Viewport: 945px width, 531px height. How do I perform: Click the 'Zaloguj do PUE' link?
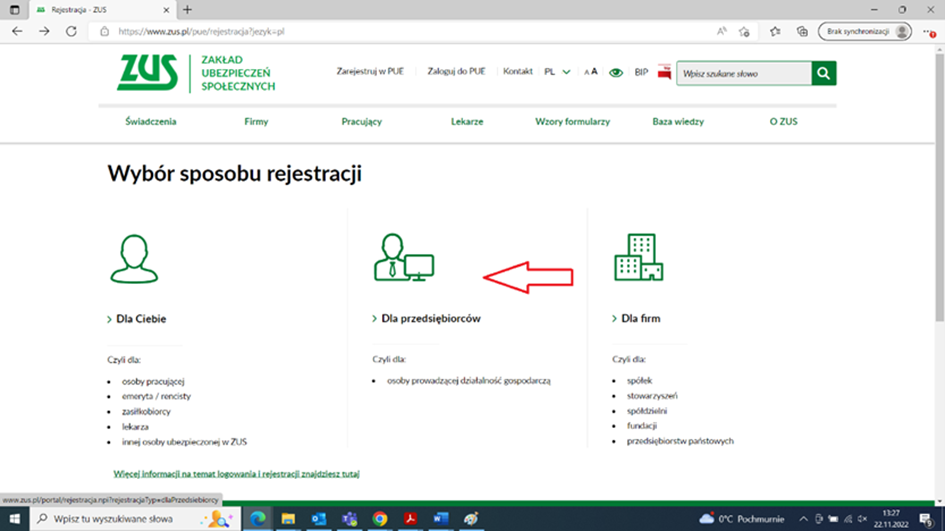(x=456, y=72)
